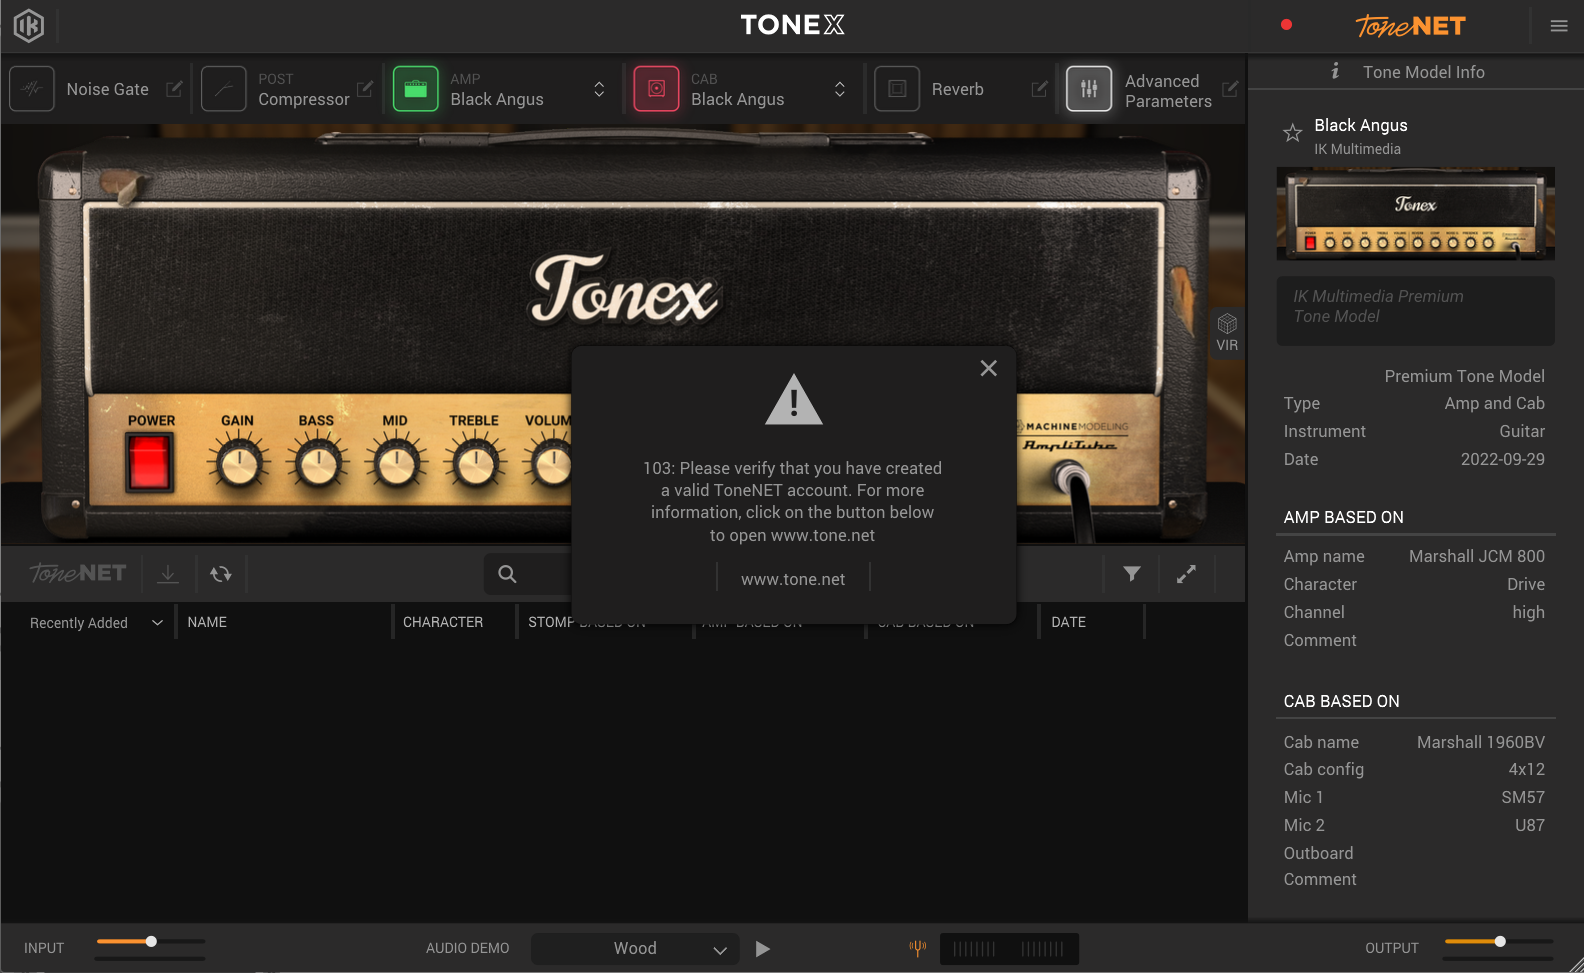The image size is (1584, 973).
Task: Click the refresh sync icon
Action: pos(221,574)
